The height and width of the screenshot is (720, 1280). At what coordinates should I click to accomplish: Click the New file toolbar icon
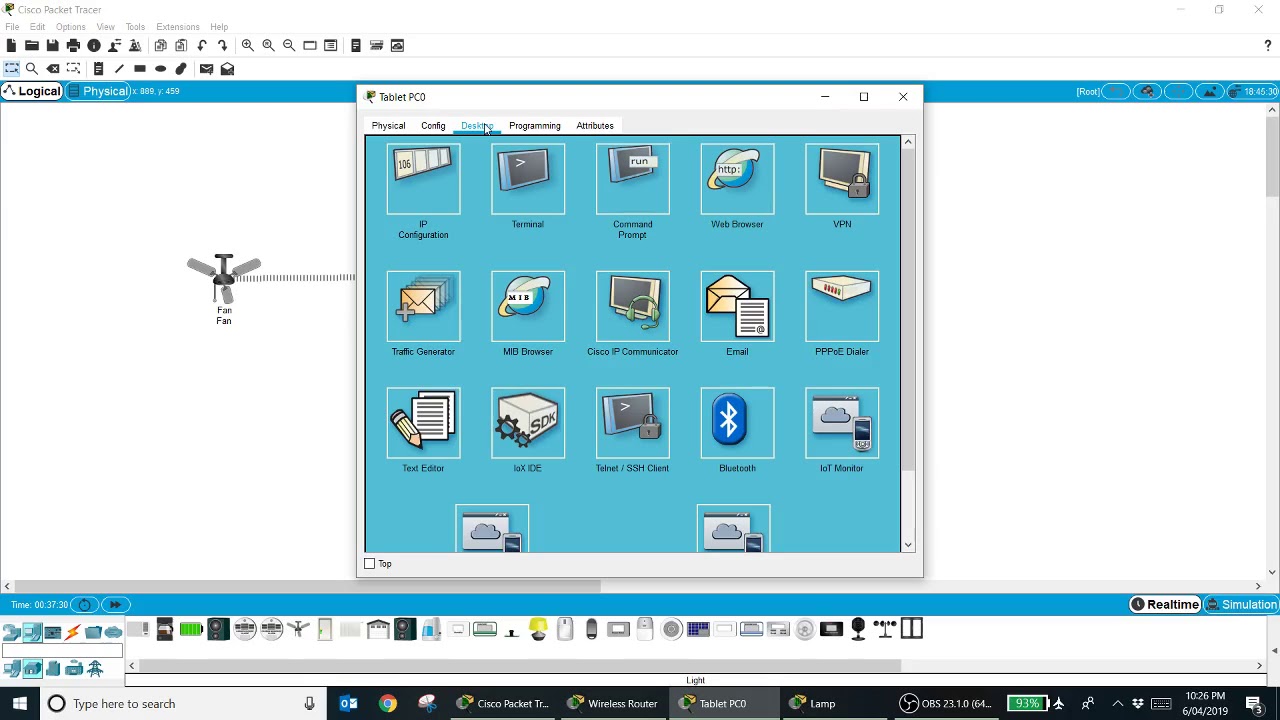tap(11, 45)
